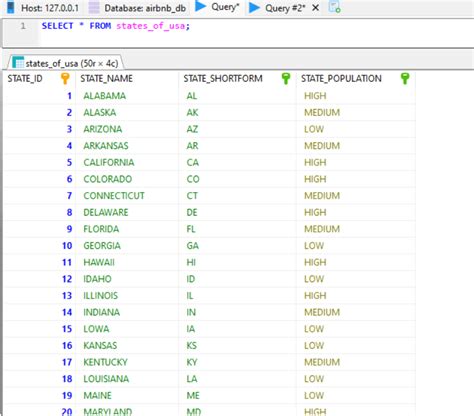Screen dimensions: 474x416
Task: Select the KENTUCKY cell
Action: pos(105,362)
